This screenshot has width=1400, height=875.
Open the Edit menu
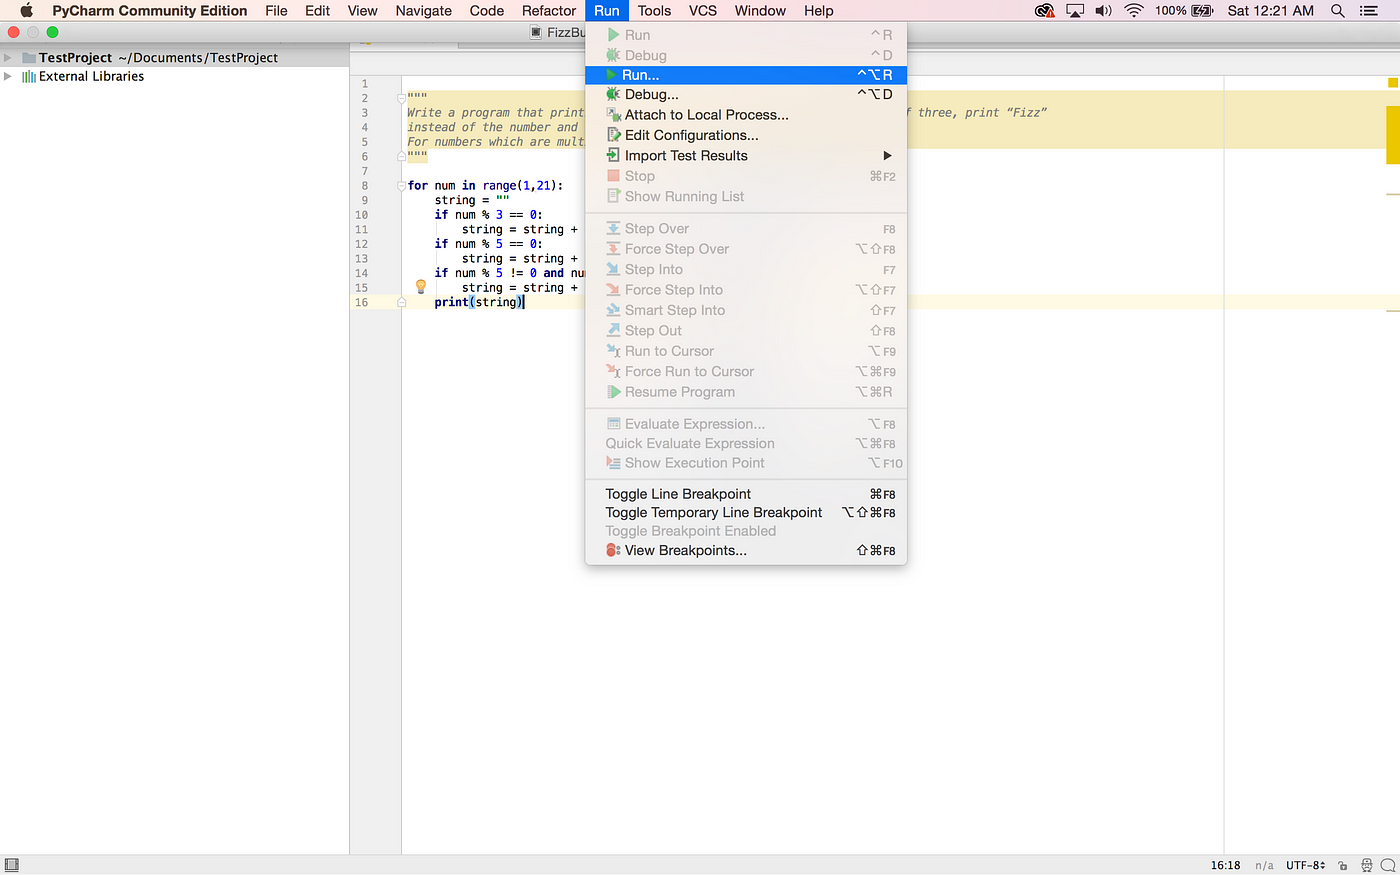(318, 10)
